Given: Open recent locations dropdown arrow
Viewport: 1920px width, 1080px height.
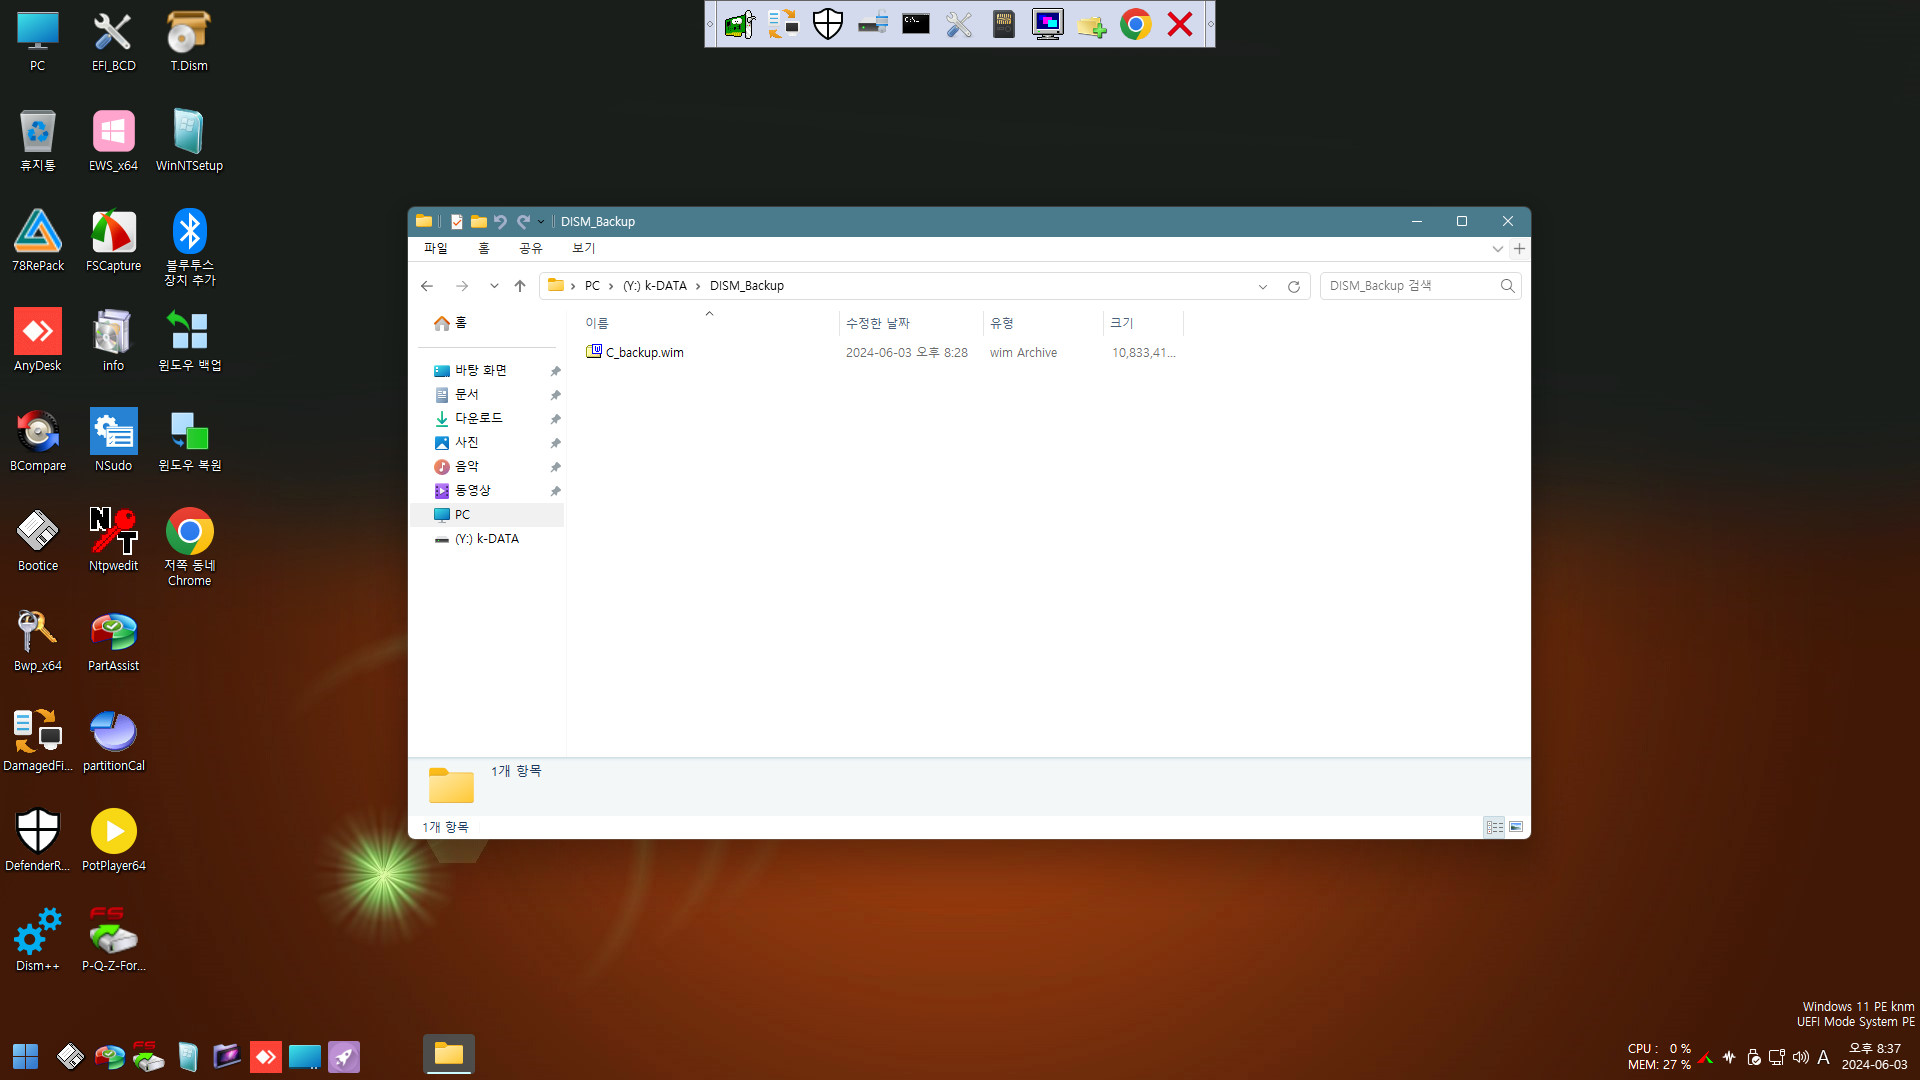Looking at the screenshot, I should (x=494, y=286).
